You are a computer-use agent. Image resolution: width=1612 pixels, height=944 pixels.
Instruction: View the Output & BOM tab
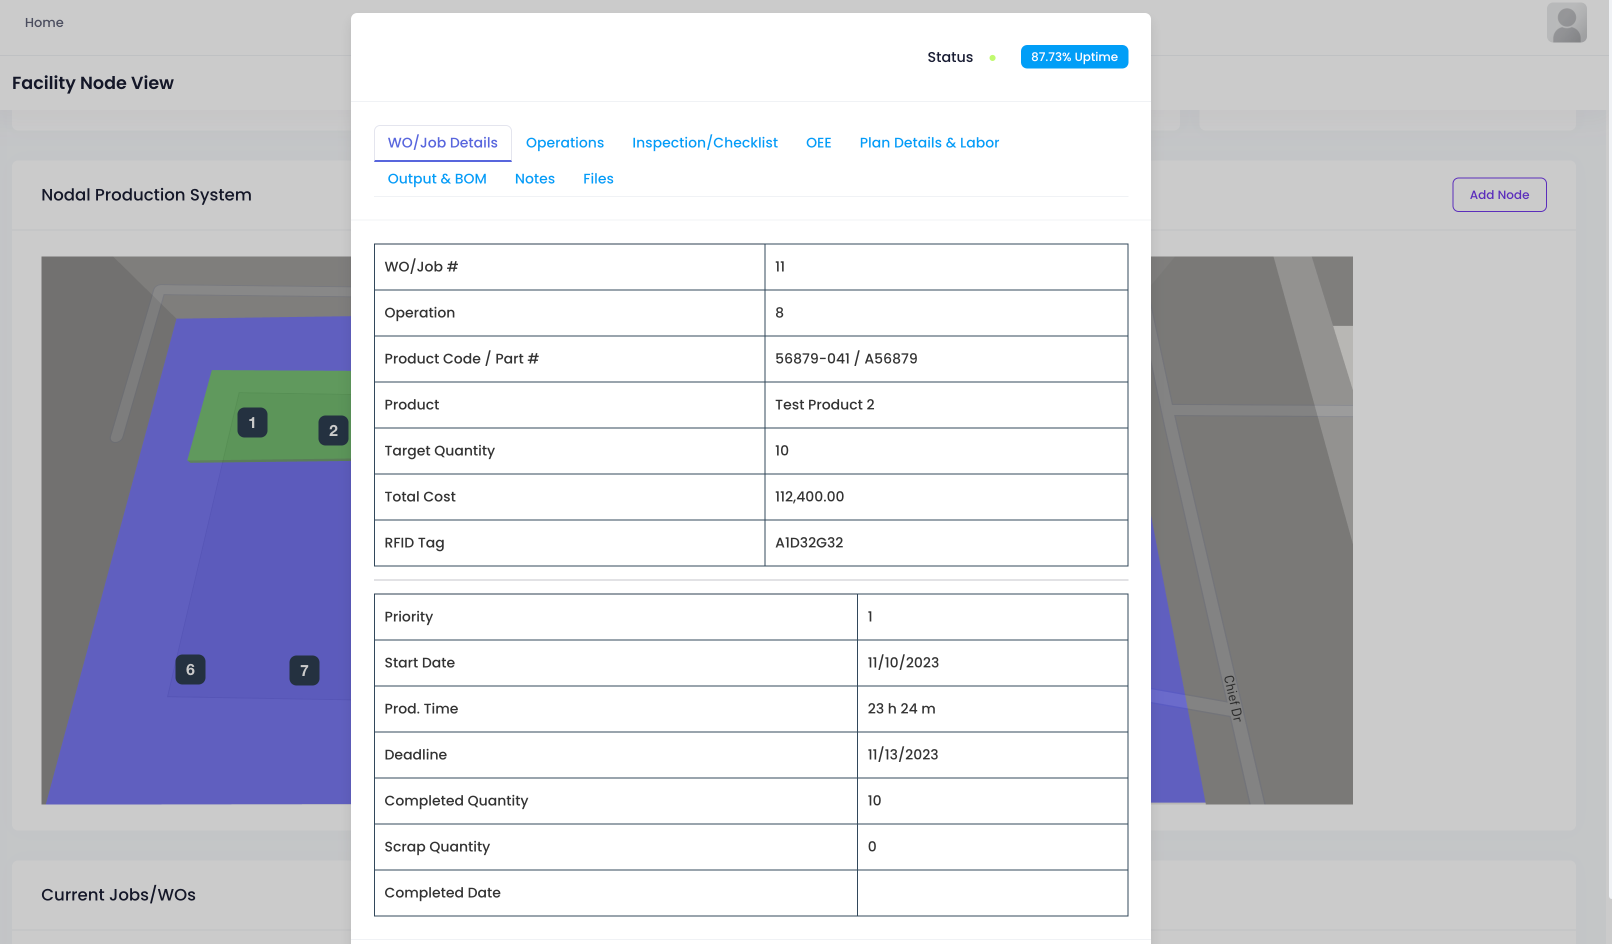[437, 179]
